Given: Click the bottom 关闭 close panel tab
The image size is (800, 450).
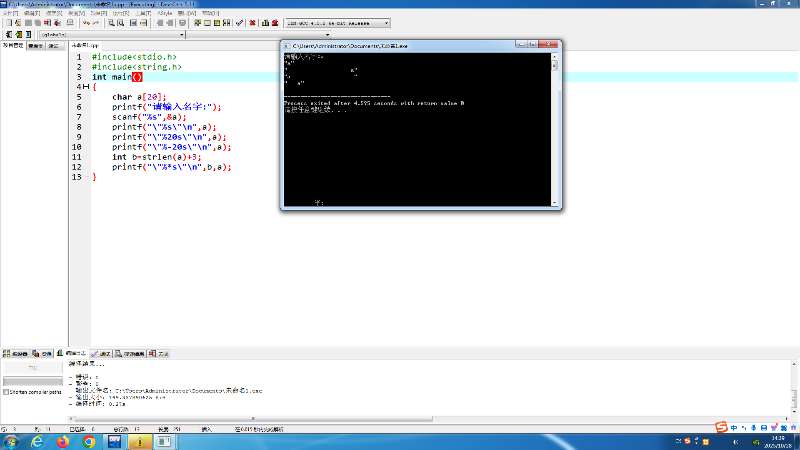Looking at the screenshot, I should 159,354.
